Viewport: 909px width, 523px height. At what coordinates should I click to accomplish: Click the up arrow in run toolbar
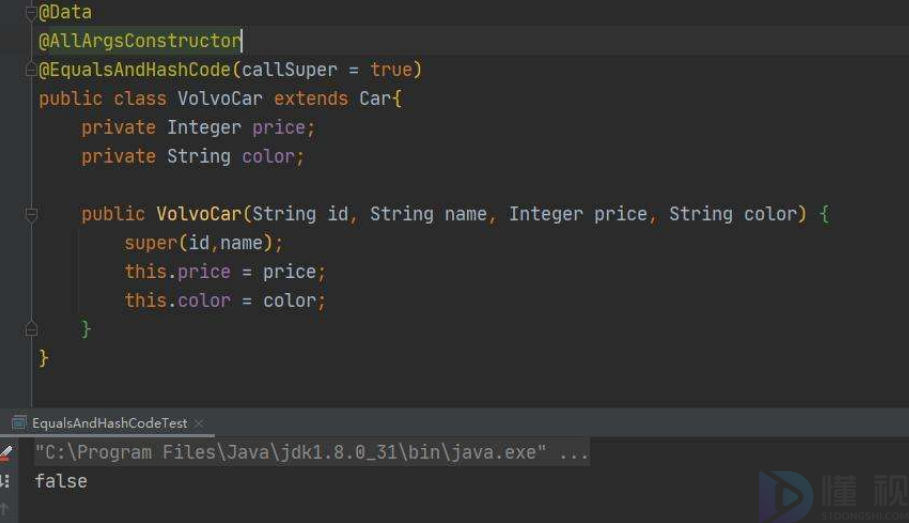(4, 509)
